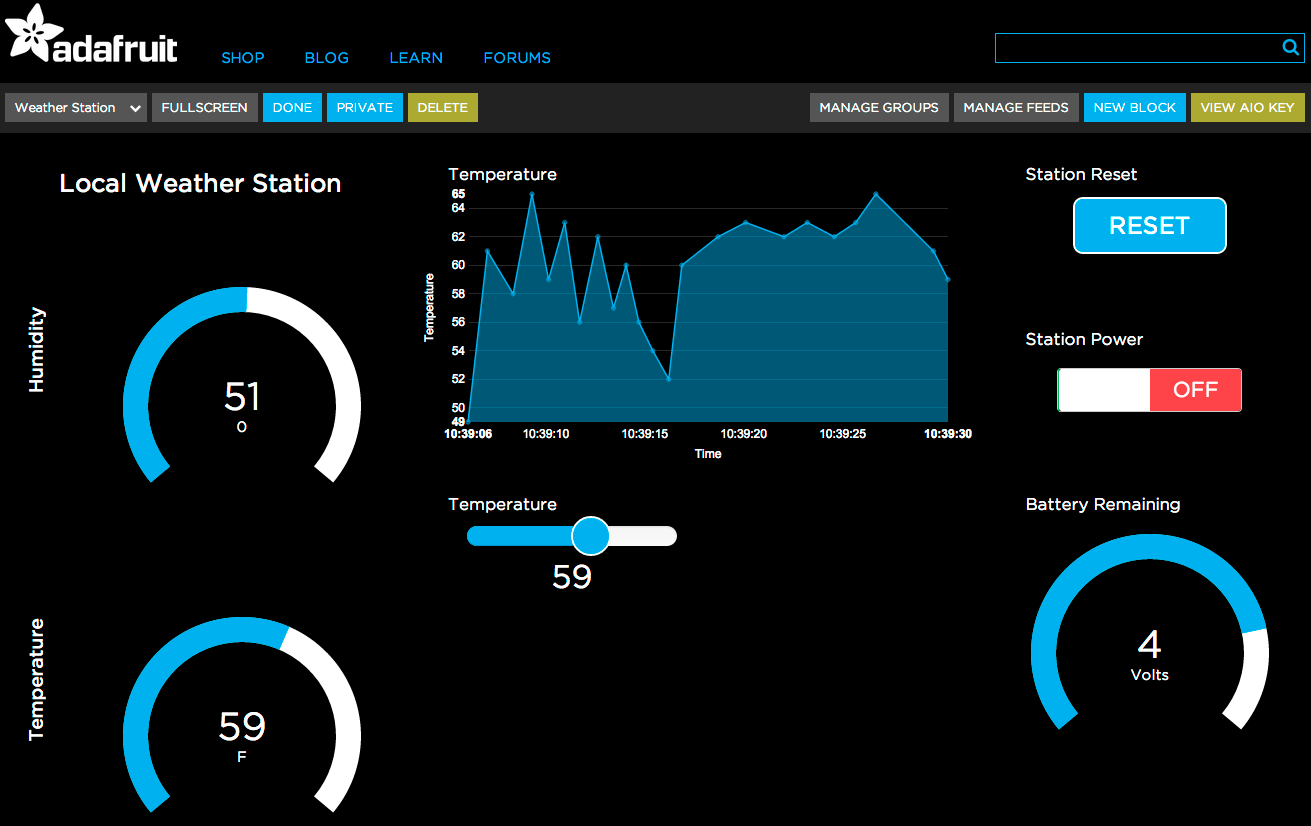Click the Temperature chart title

point(502,174)
